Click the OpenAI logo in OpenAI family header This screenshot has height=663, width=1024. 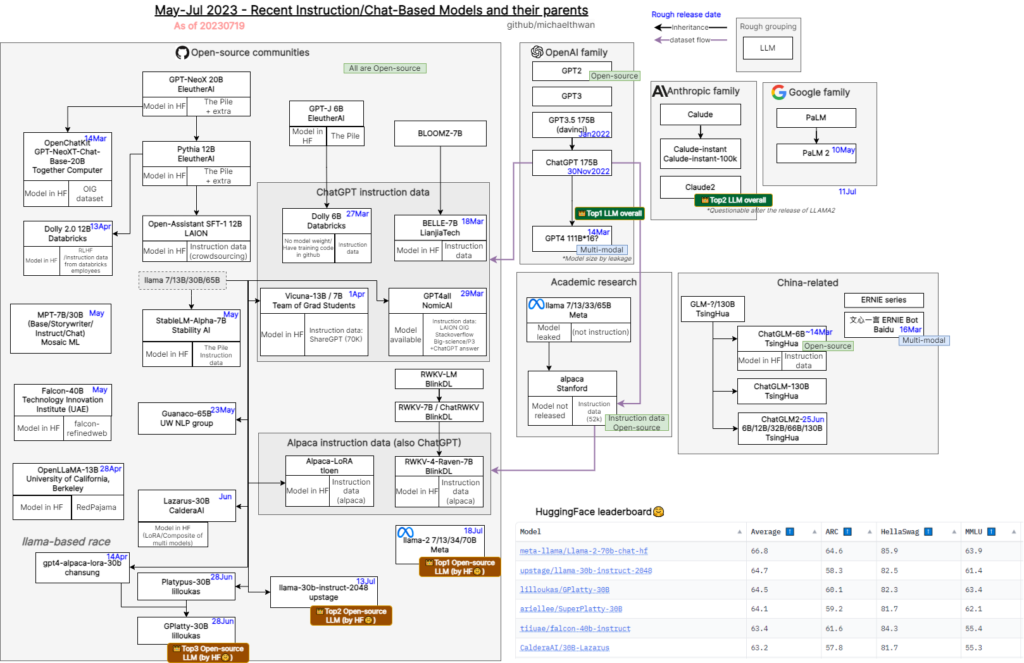tap(537, 52)
